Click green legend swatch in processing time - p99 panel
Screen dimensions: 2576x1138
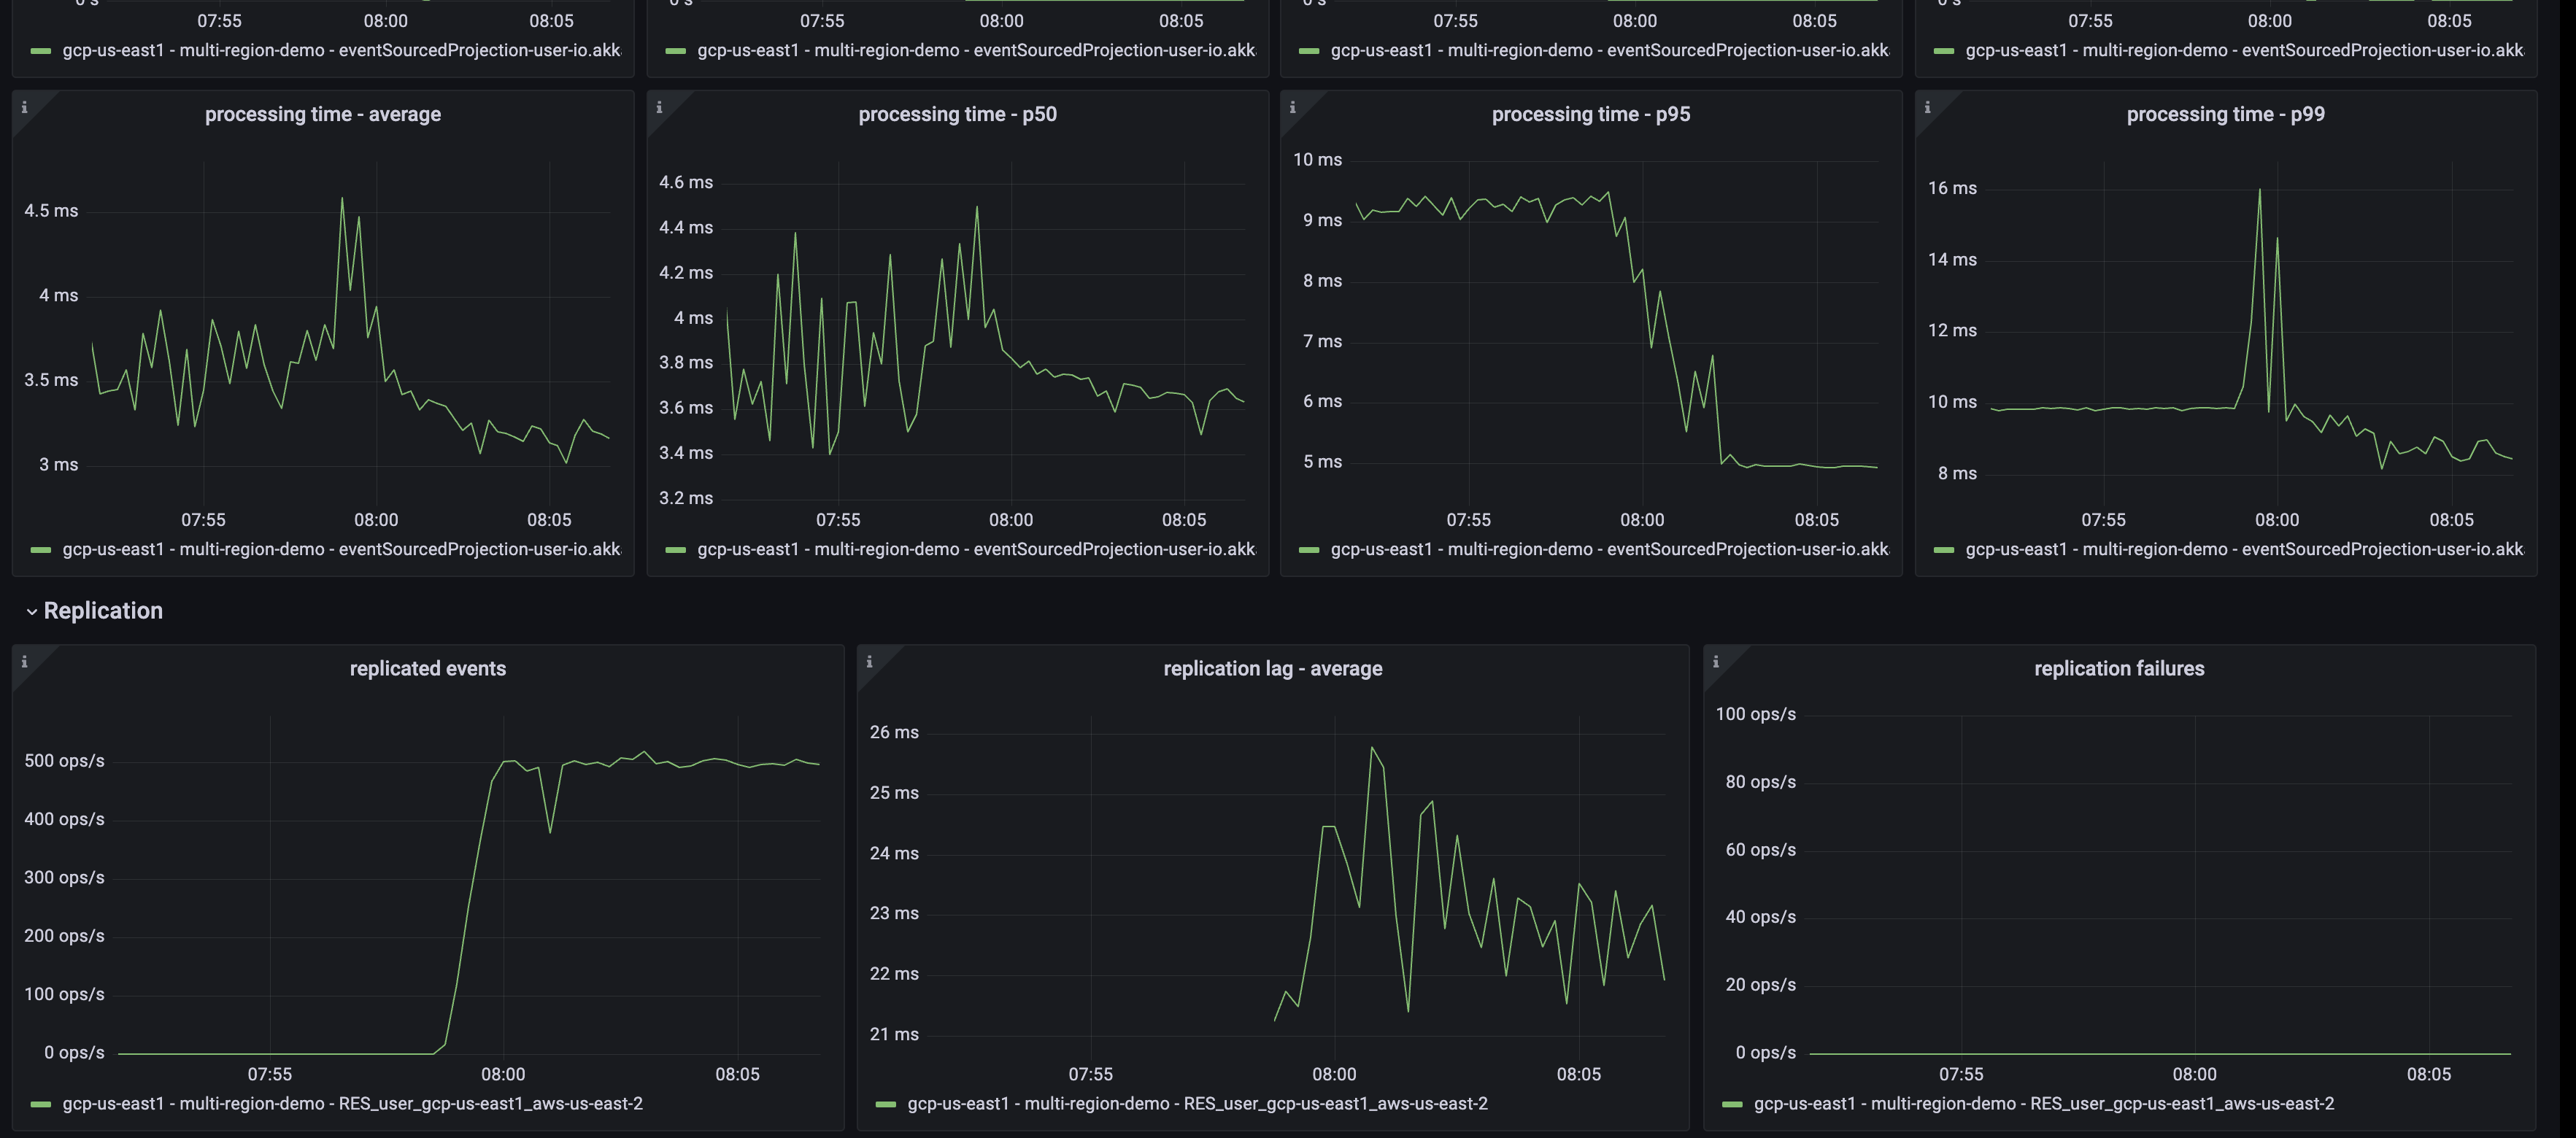click(x=1944, y=550)
